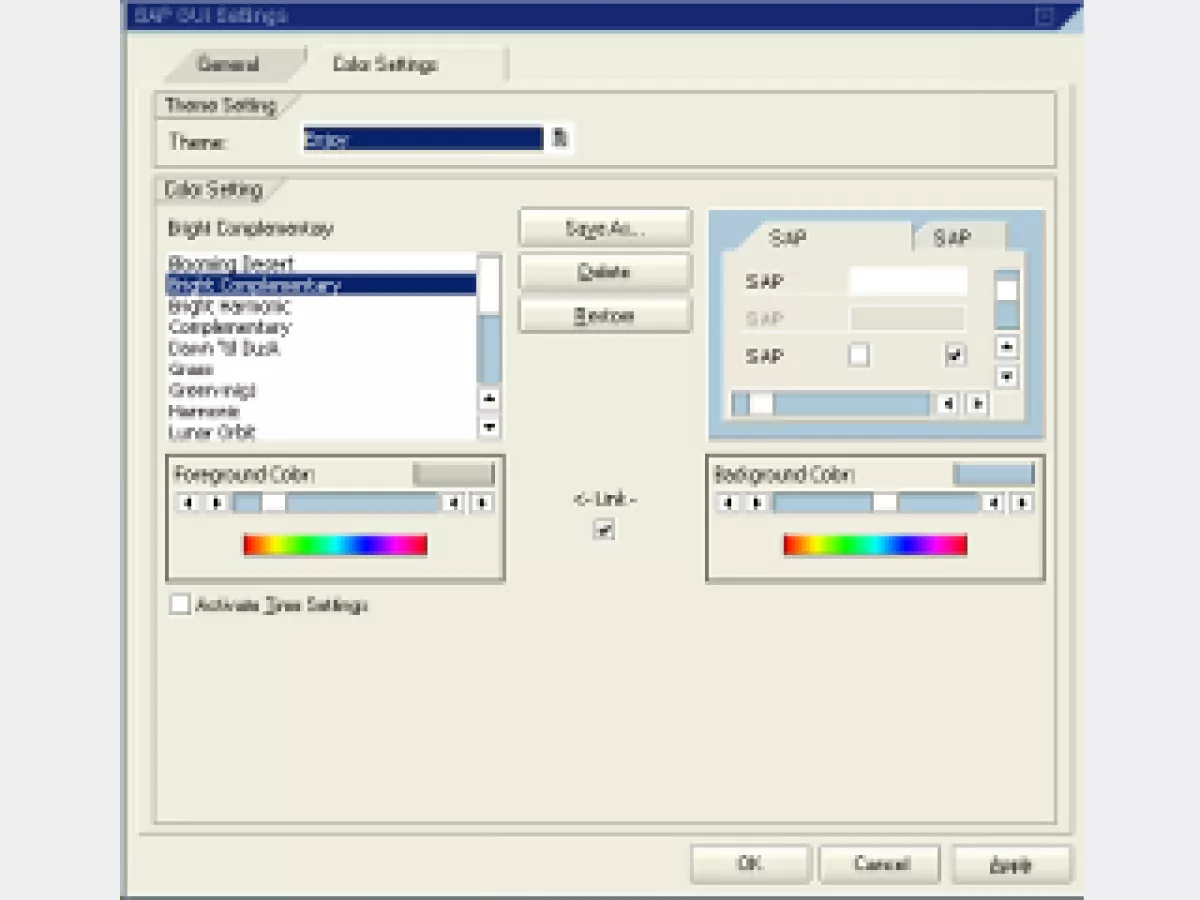
Task: Click the Foreground Color swatch
Action: pos(454,474)
